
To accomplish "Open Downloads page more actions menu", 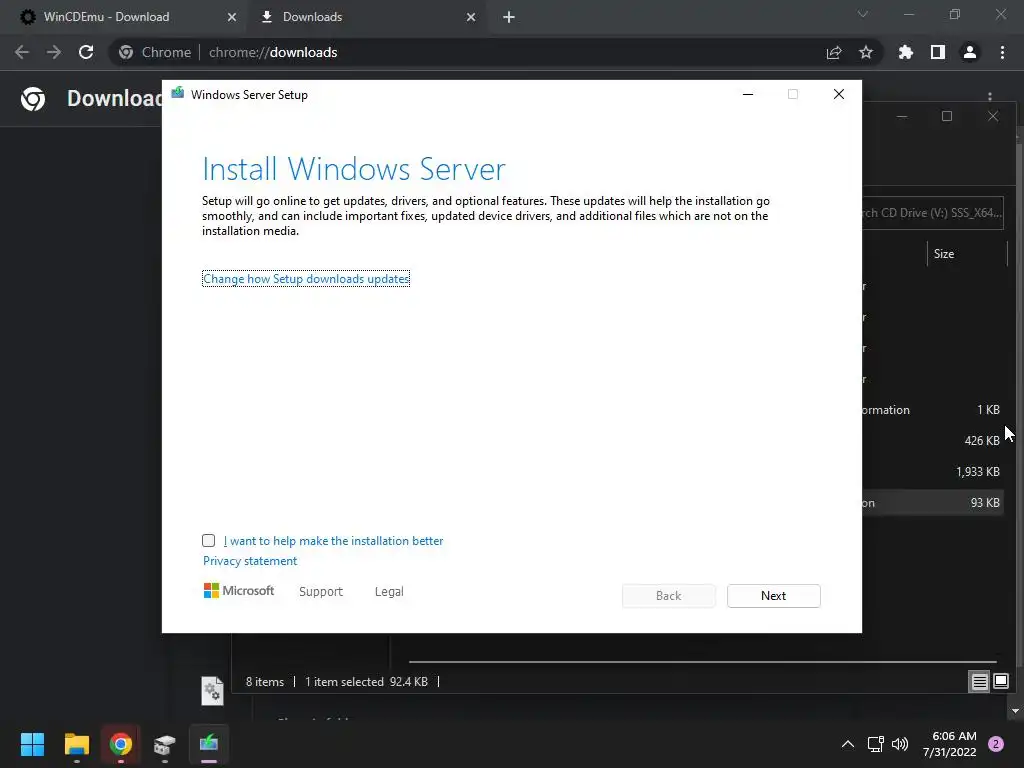I will [990, 97].
